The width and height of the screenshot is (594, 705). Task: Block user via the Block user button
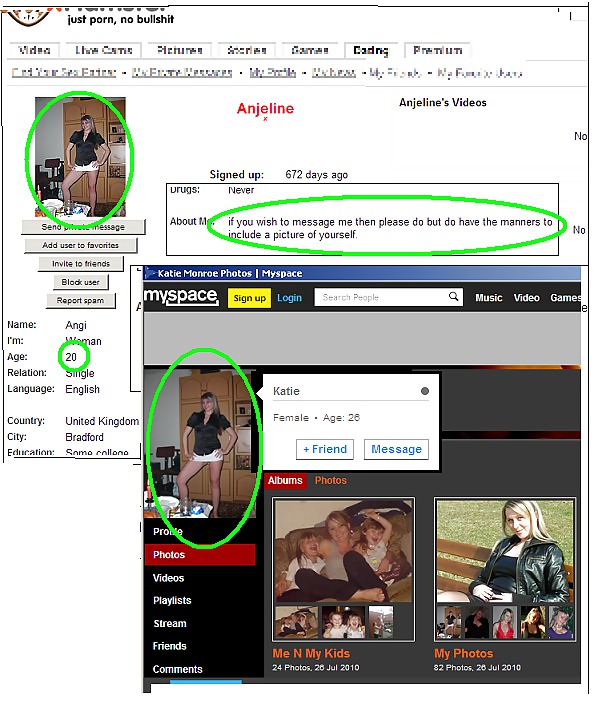click(x=80, y=282)
